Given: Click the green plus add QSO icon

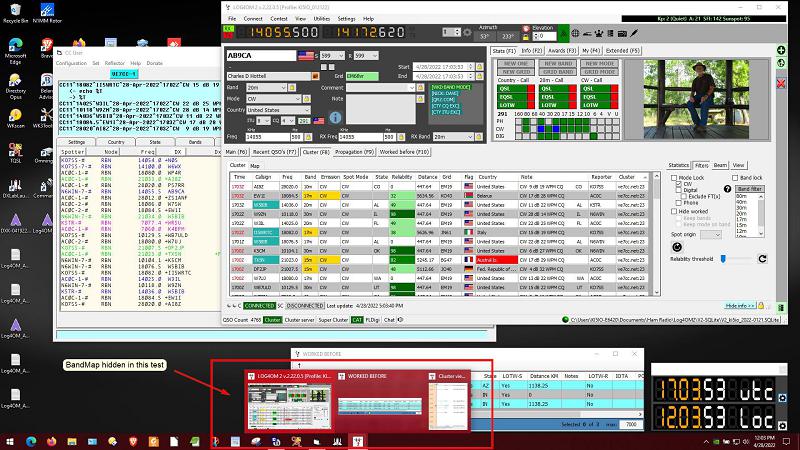Looking at the screenshot, I should (781, 50).
